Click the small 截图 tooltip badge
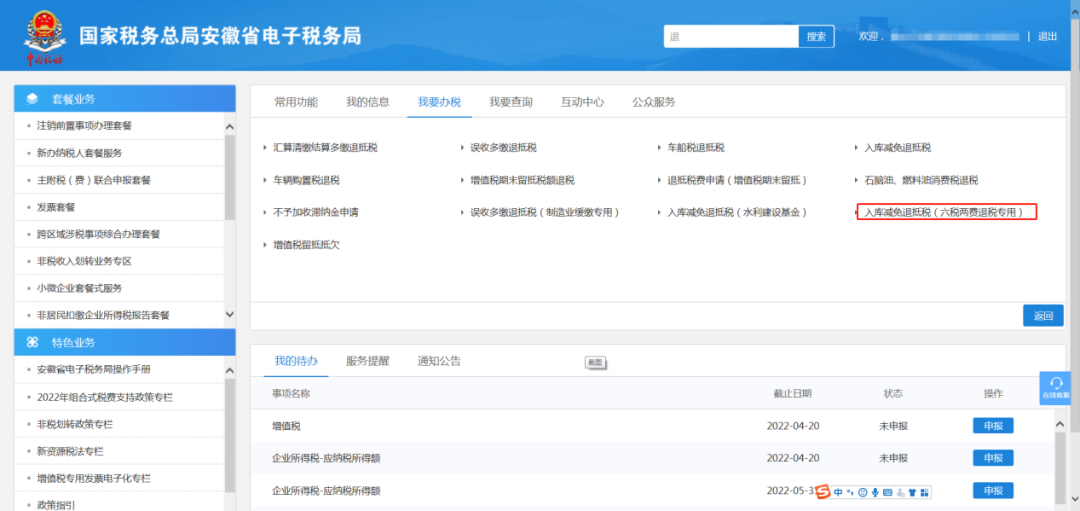 point(594,362)
